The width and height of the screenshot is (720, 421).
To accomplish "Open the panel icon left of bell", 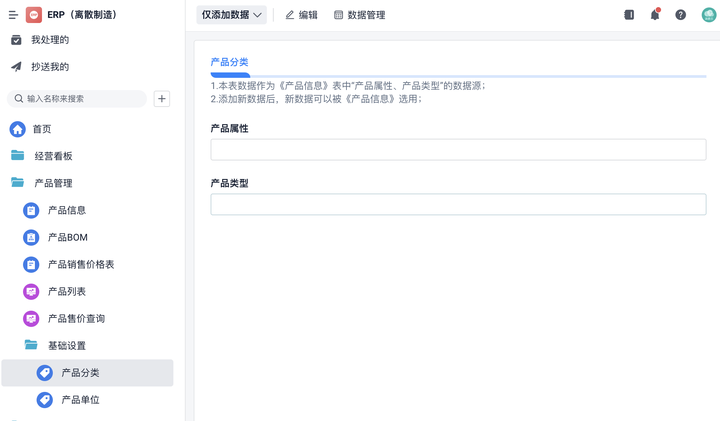I will [x=629, y=15].
